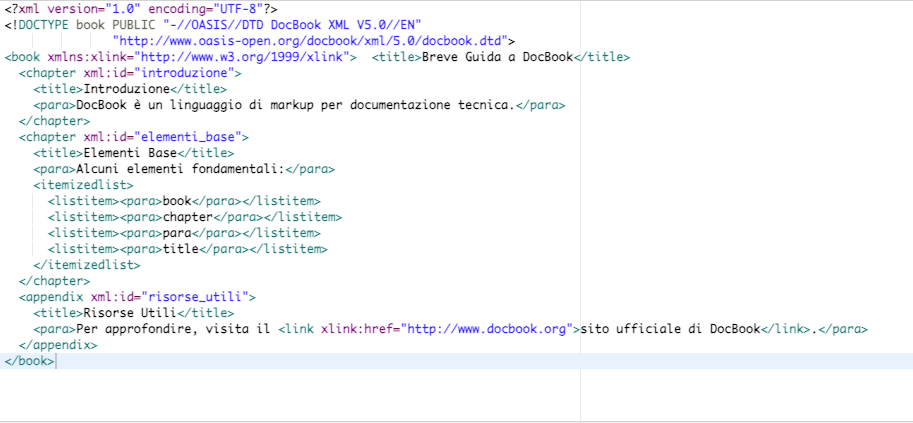
Task: Click the 'Introduzione' title text
Action: [126, 89]
